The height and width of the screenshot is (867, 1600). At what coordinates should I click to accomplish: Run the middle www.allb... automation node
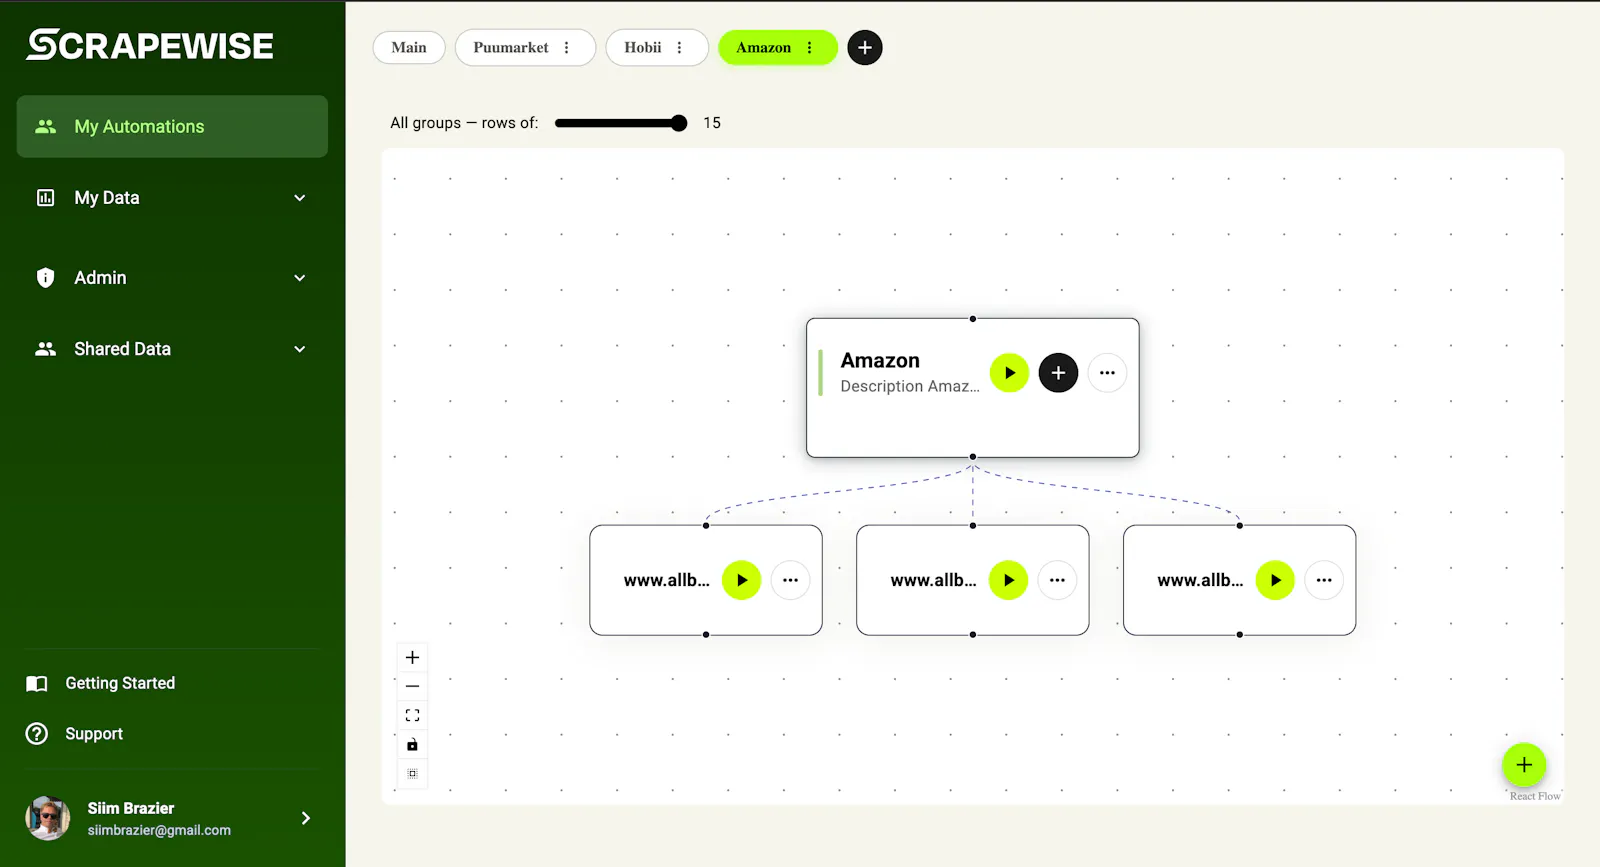1008,580
